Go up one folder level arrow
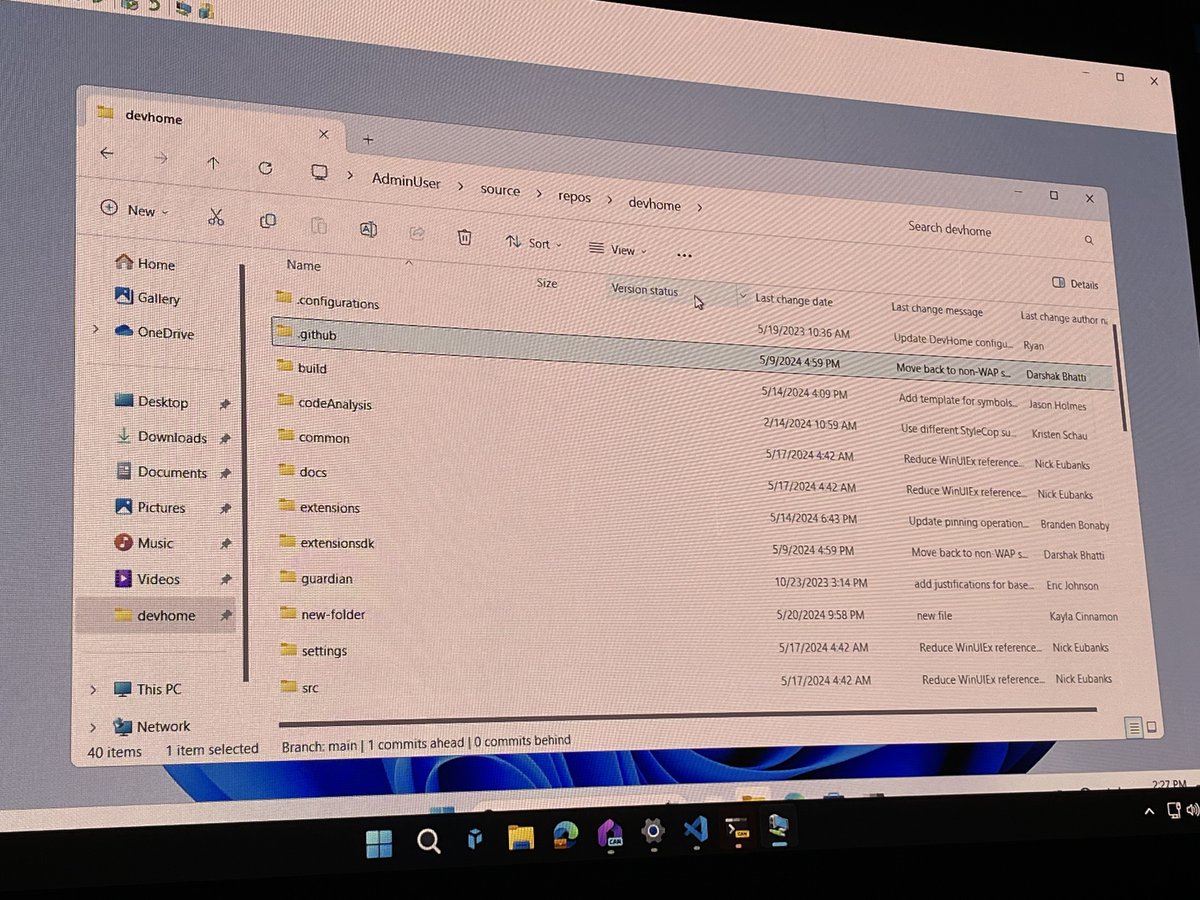Viewport: 1200px width, 900px height. point(213,163)
